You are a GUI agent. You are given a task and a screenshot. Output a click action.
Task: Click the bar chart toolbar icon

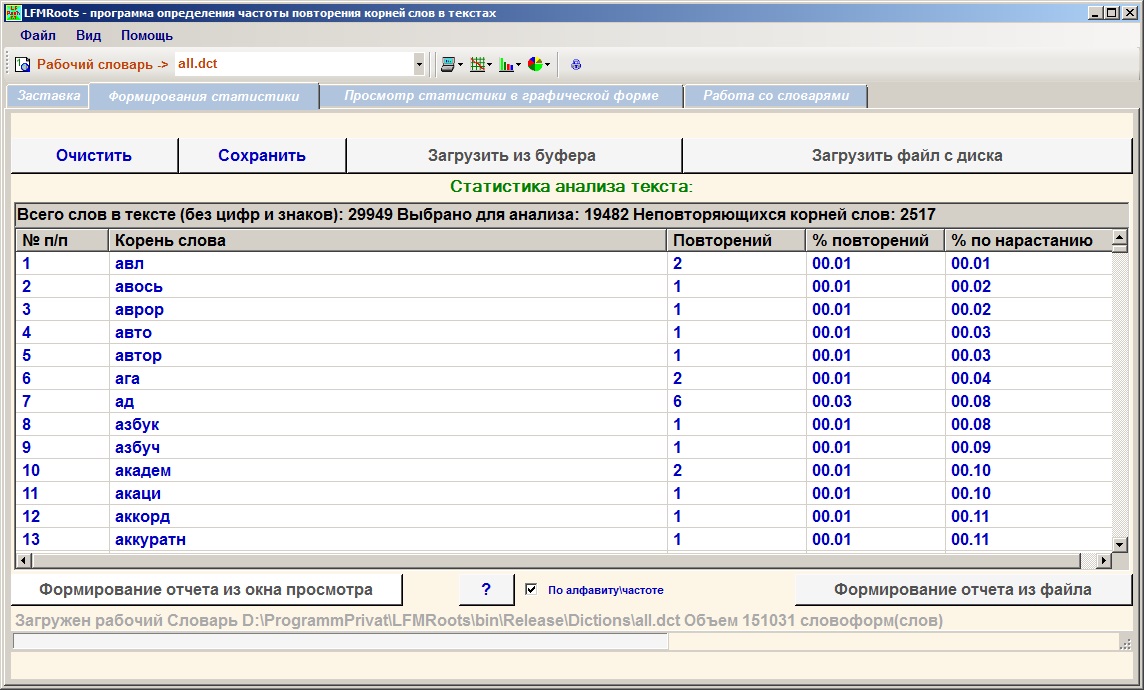tap(506, 64)
